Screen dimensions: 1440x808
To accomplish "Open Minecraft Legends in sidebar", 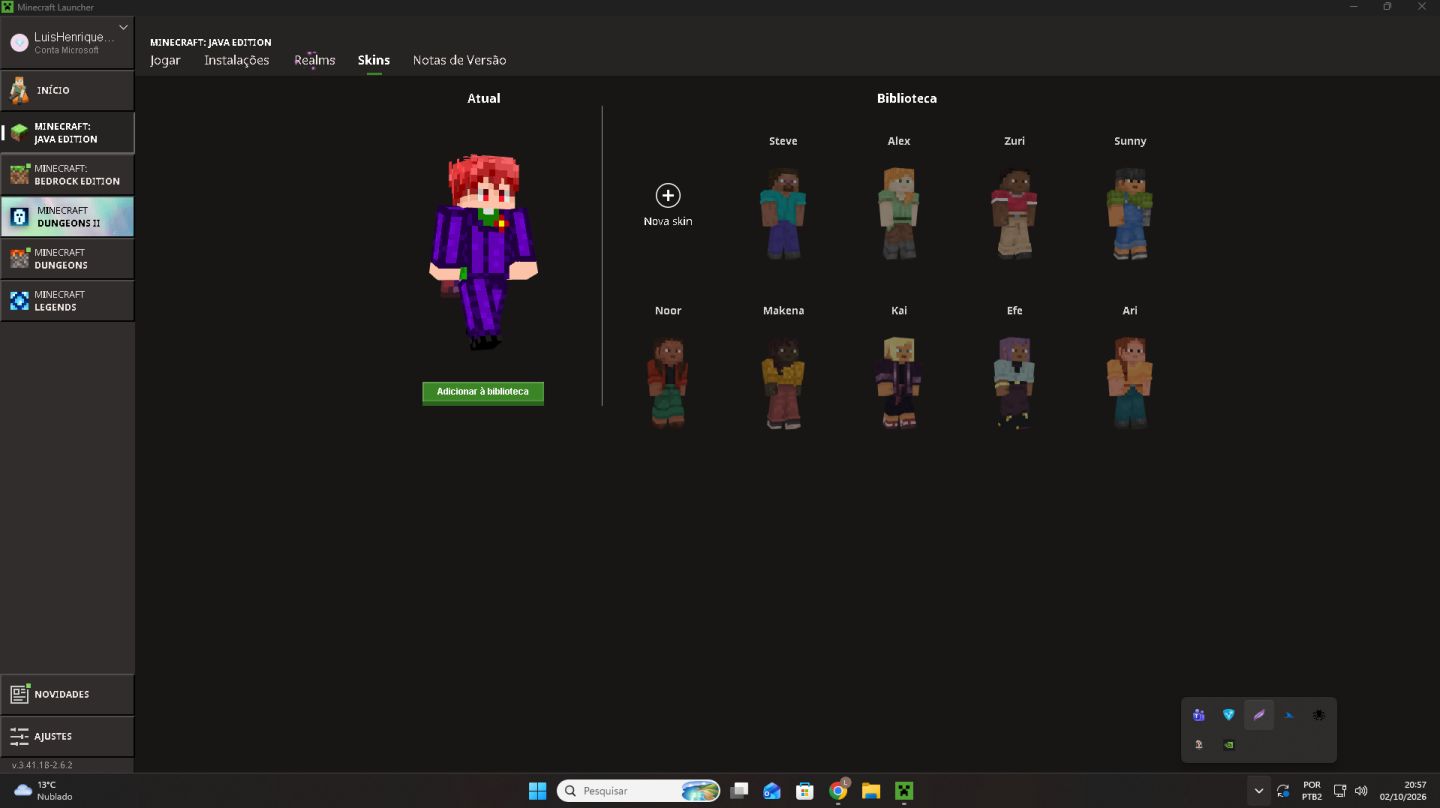I will pos(67,300).
